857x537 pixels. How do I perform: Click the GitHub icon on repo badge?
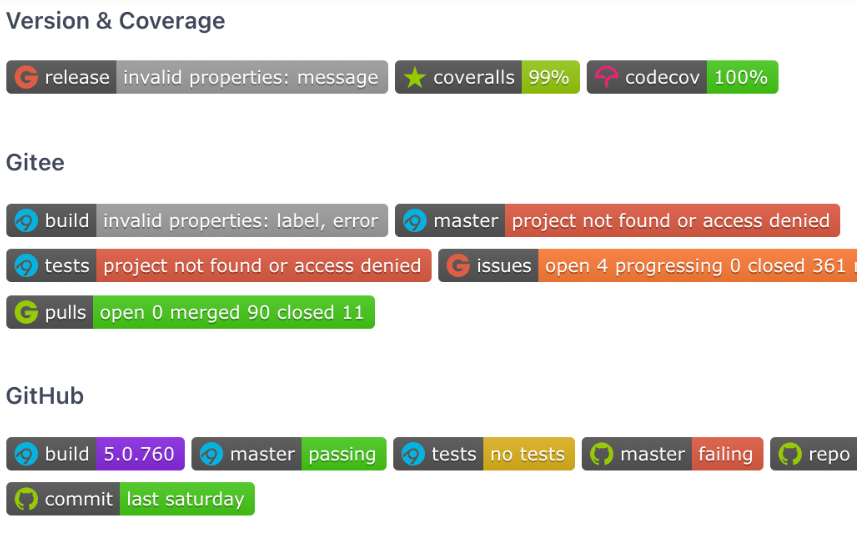tap(790, 454)
